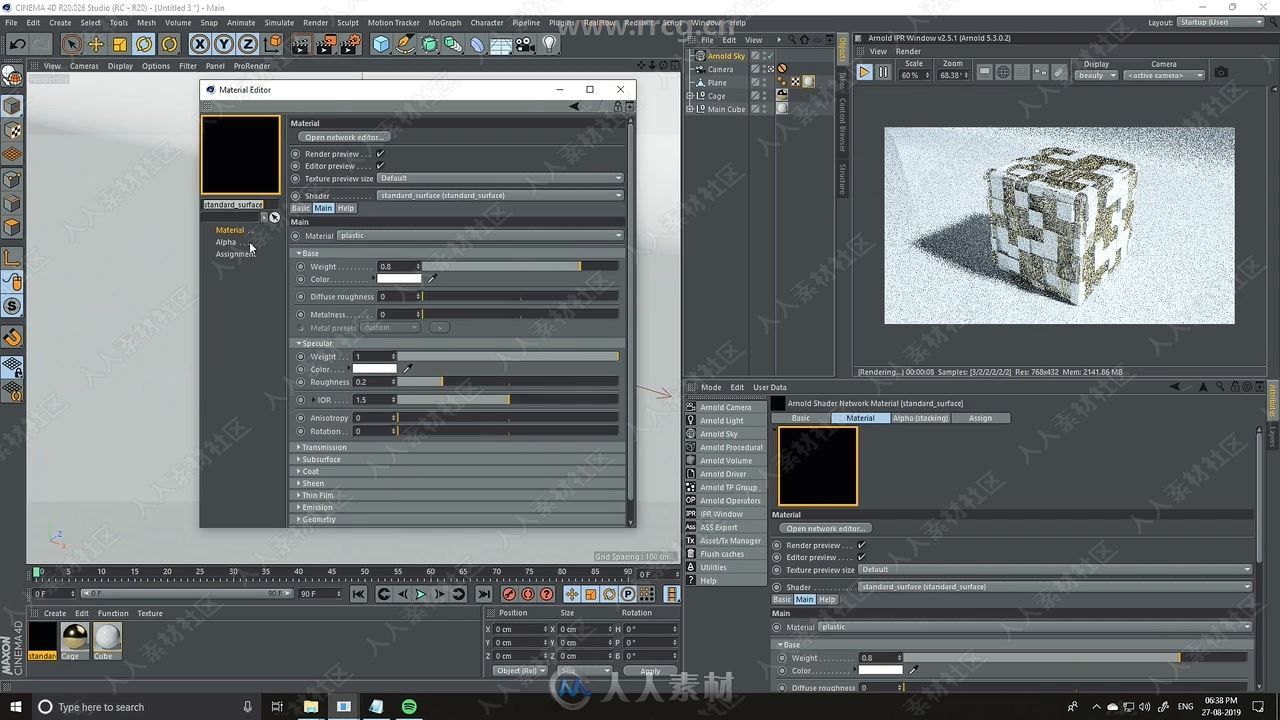Click animation dot beside Base Weight

[x=301, y=267]
